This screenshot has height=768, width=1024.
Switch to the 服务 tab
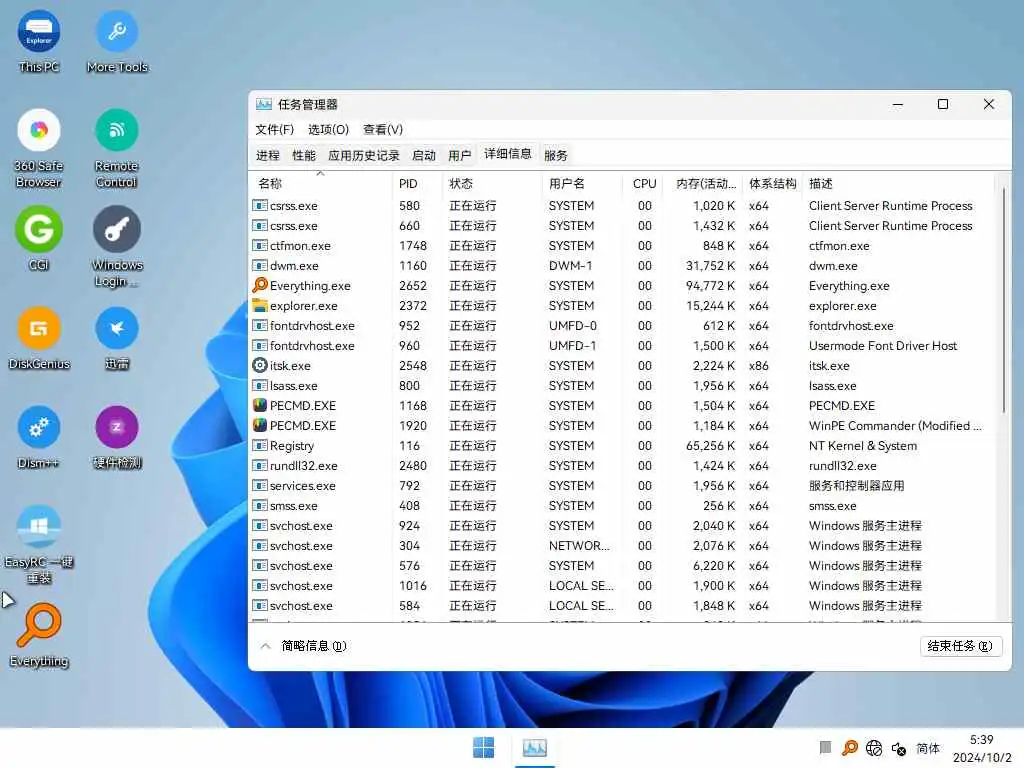pos(556,155)
